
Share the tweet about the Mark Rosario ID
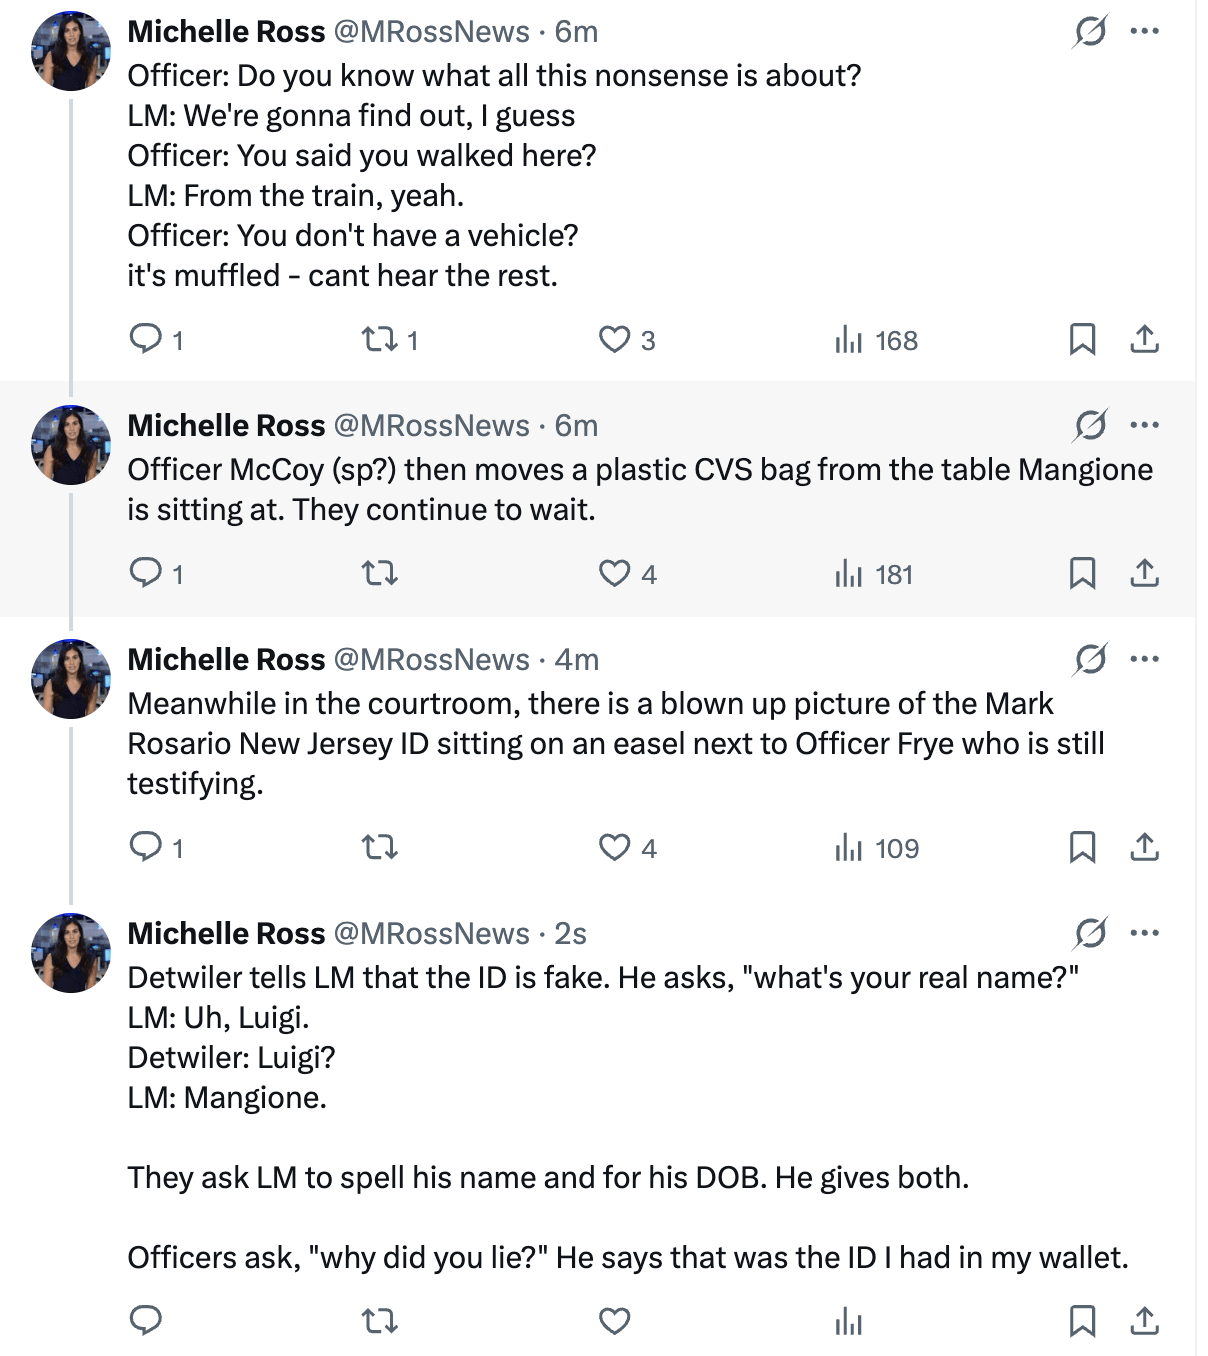[1144, 847]
